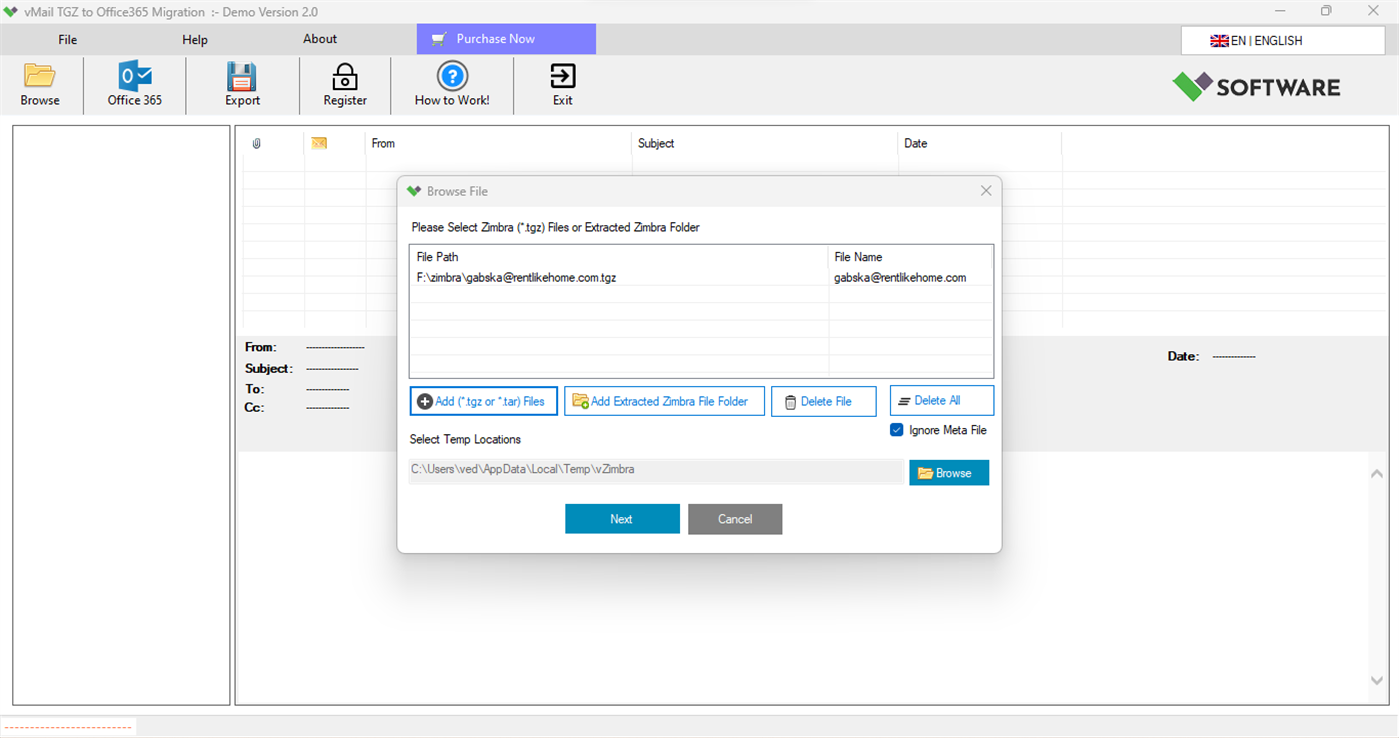Add (*.tgz or *.tar) files to the list
The image size is (1399, 738).
pos(483,400)
